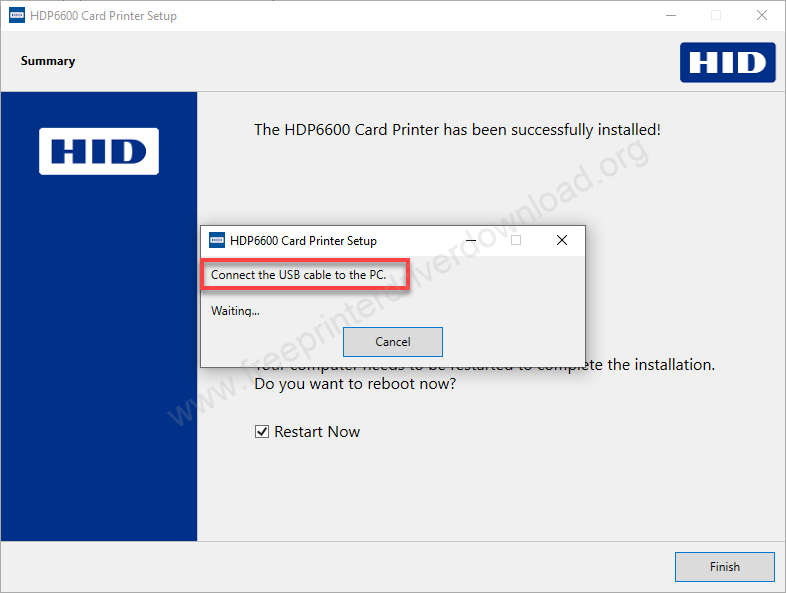Close the main Setup window
The width and height of the screenshot is (786, 593).
click(762, 16)
